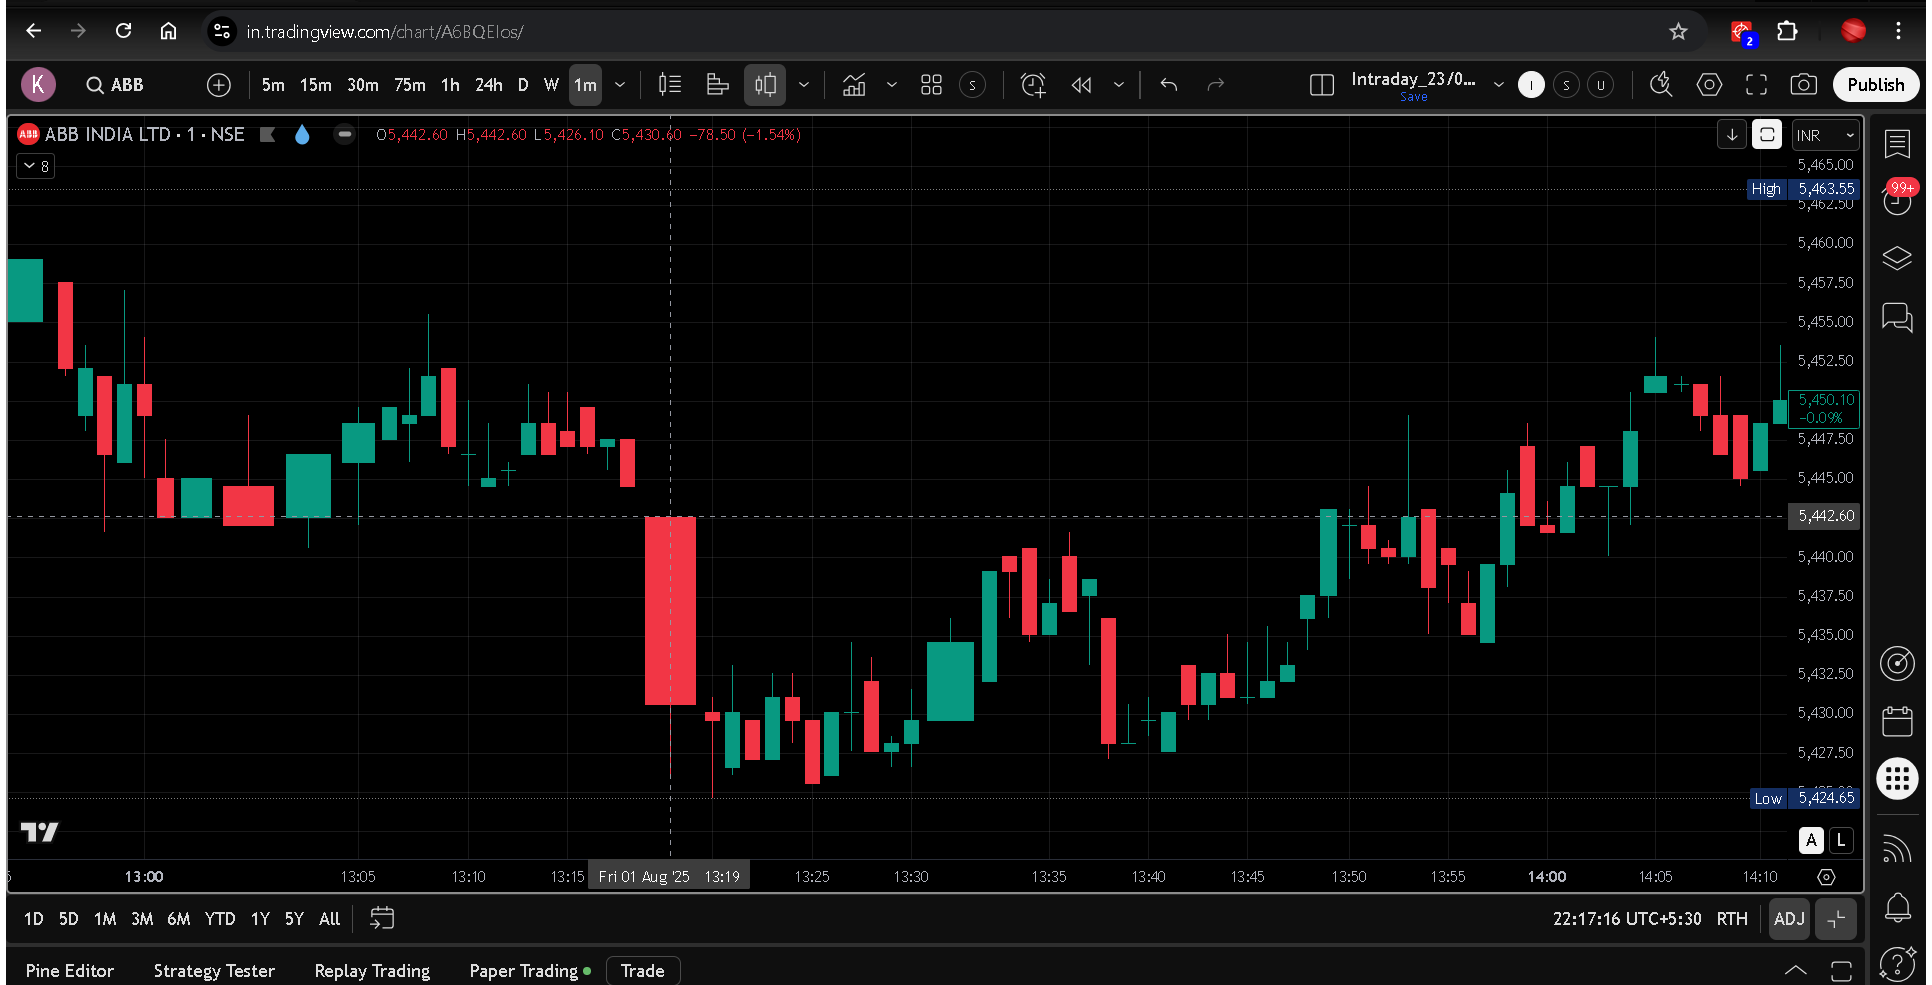Image resolution: width=1932 pixels, height=985 pixels.
Task: Open notifications bell icon
Action: pos(1896,907)
